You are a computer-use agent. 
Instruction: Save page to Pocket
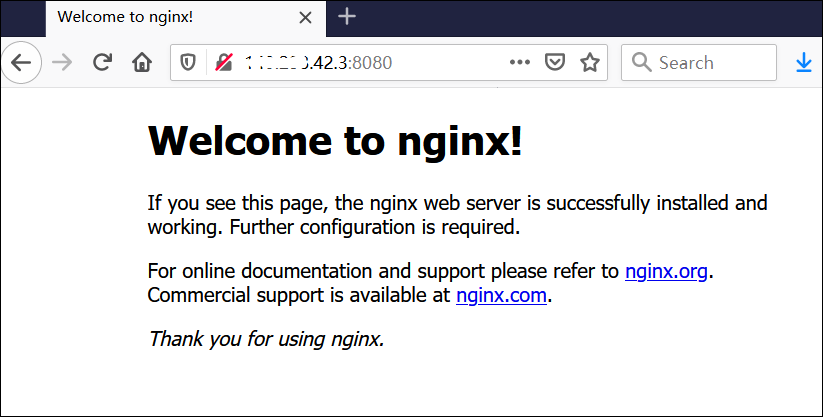[x=555, y=62]
